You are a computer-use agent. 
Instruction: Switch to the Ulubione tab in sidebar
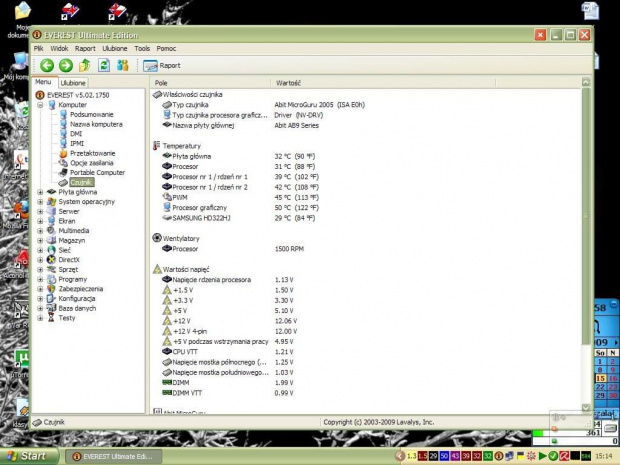(x=73, y=83)
